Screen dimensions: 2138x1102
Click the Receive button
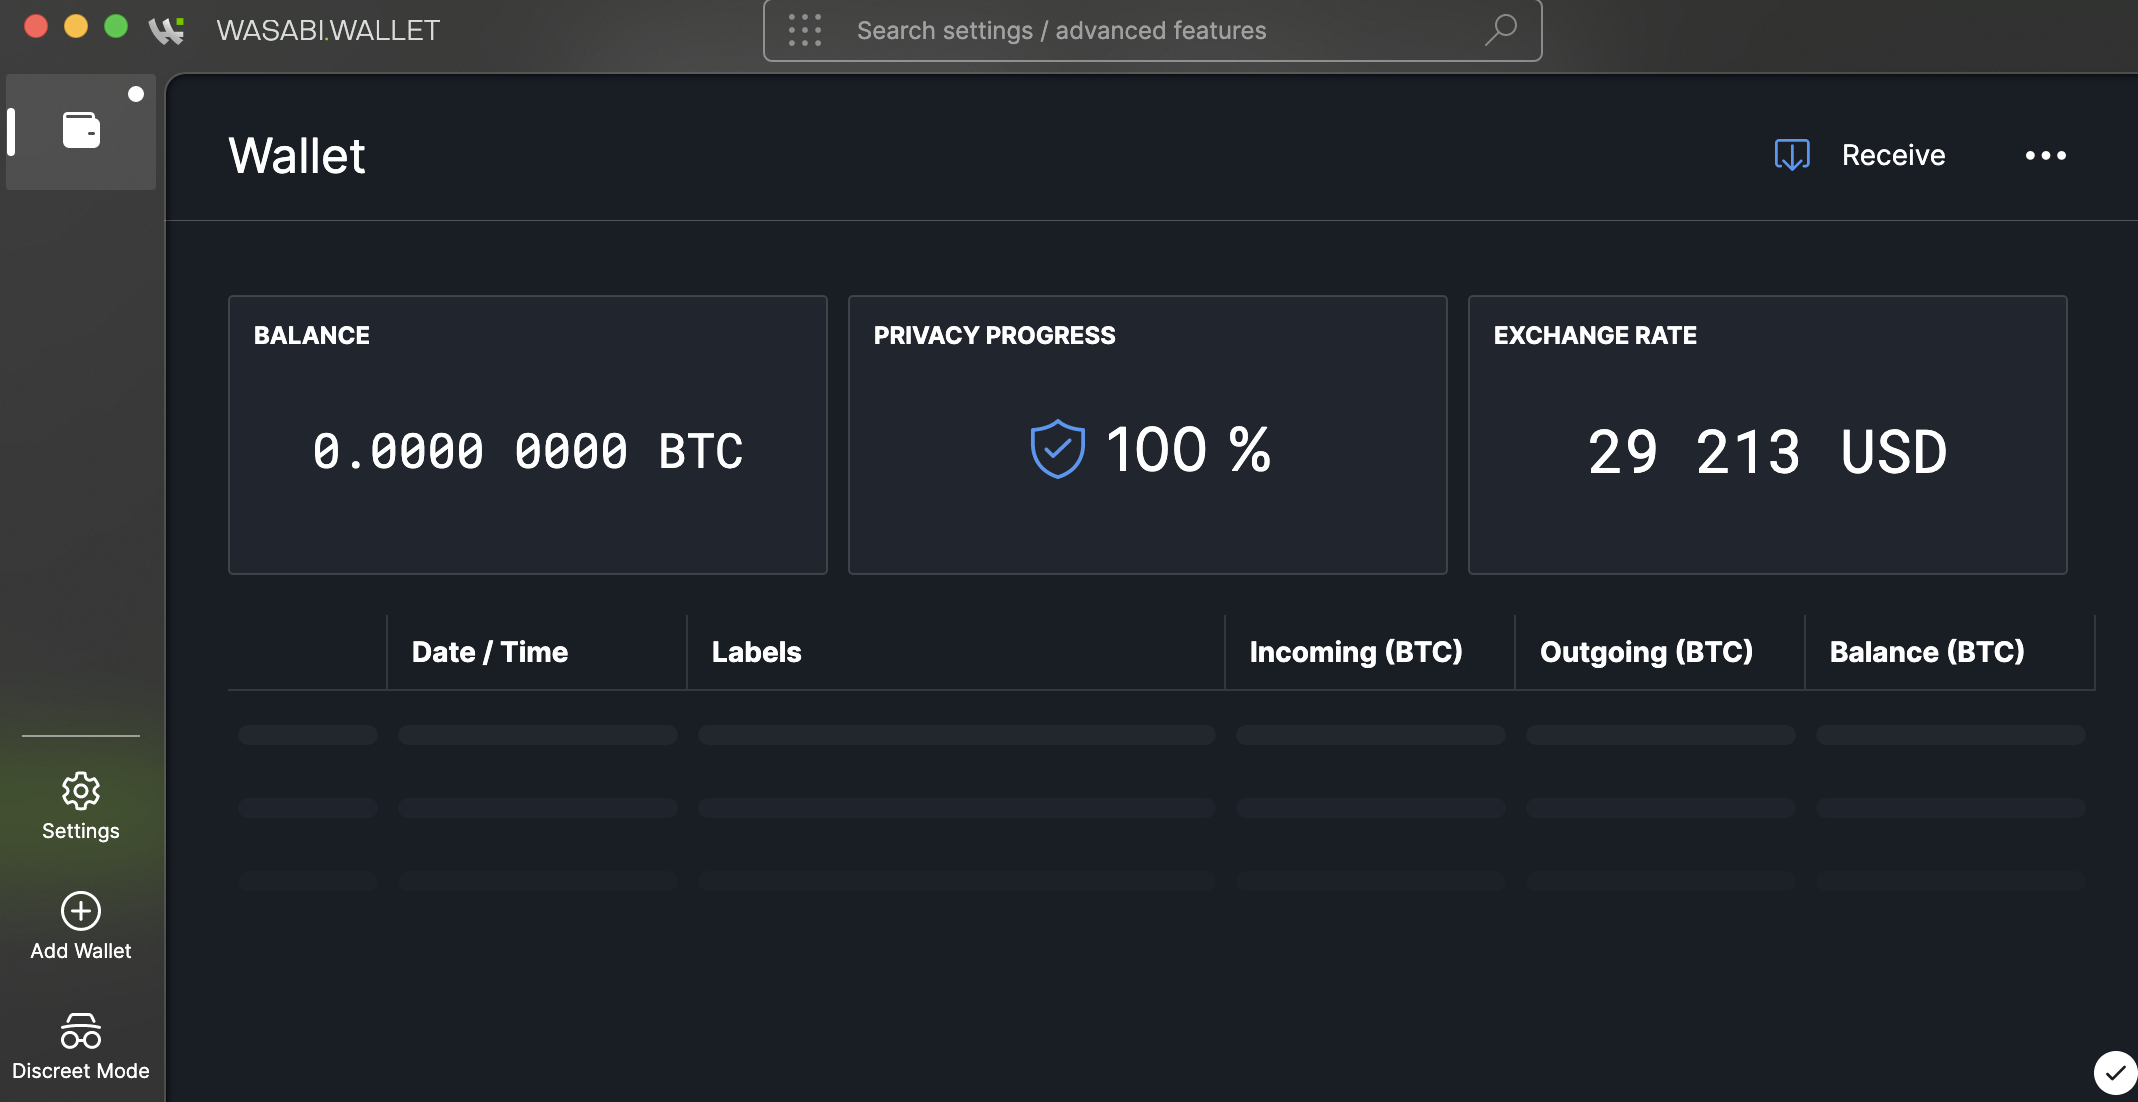coord(1893,155)
